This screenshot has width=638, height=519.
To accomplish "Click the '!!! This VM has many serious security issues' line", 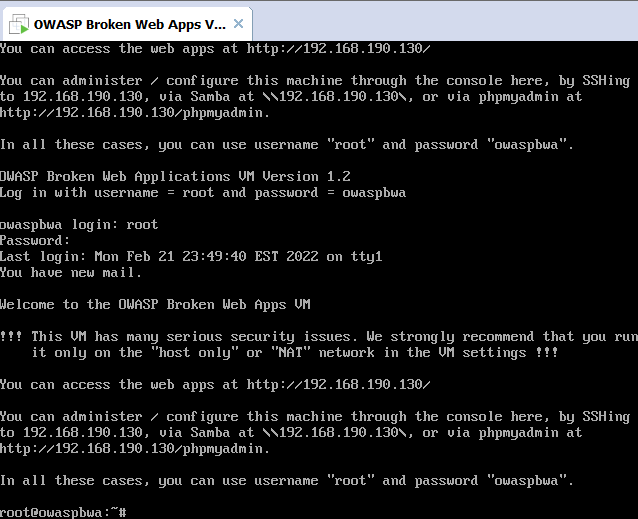I will pos(319,337).
